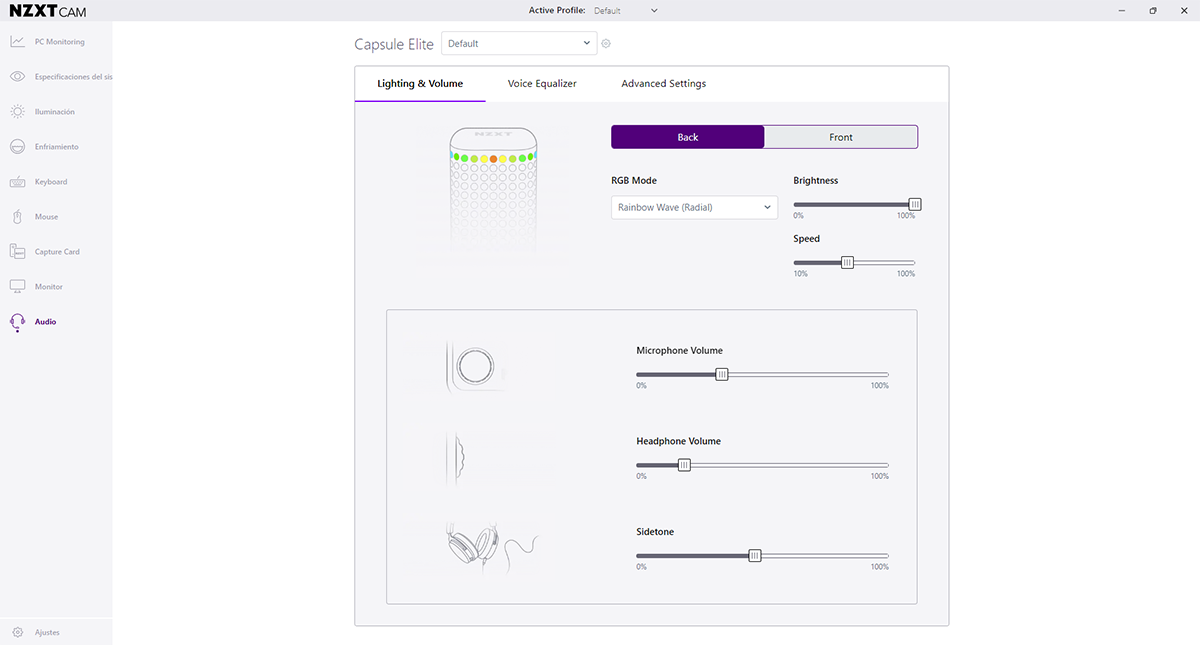Select Mouse in the sidebar
The height and width of the screenshot is (645, 1200).
(56, 217)
